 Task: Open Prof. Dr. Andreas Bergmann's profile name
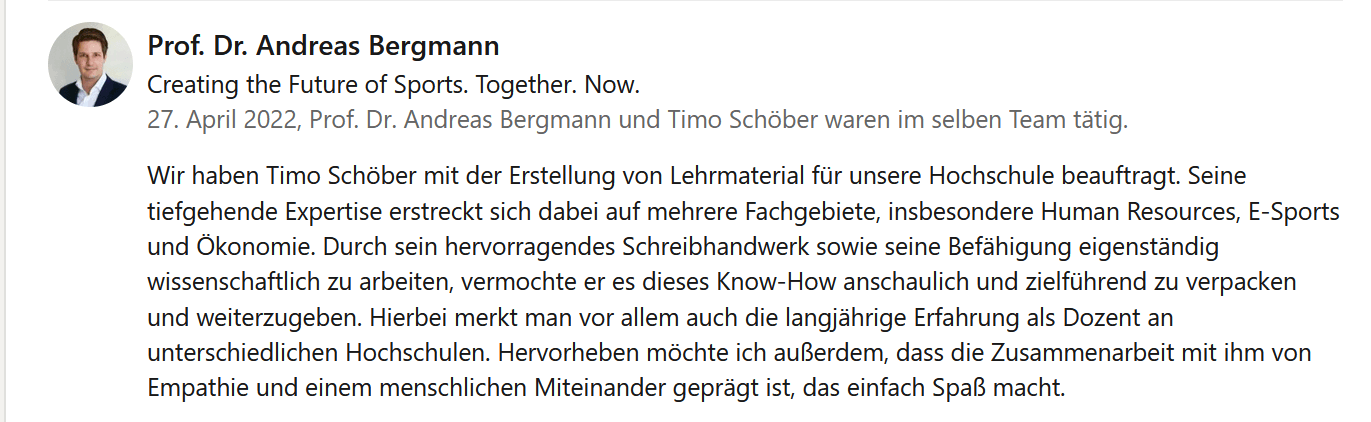pyautogui.click(x=323, y=46)
